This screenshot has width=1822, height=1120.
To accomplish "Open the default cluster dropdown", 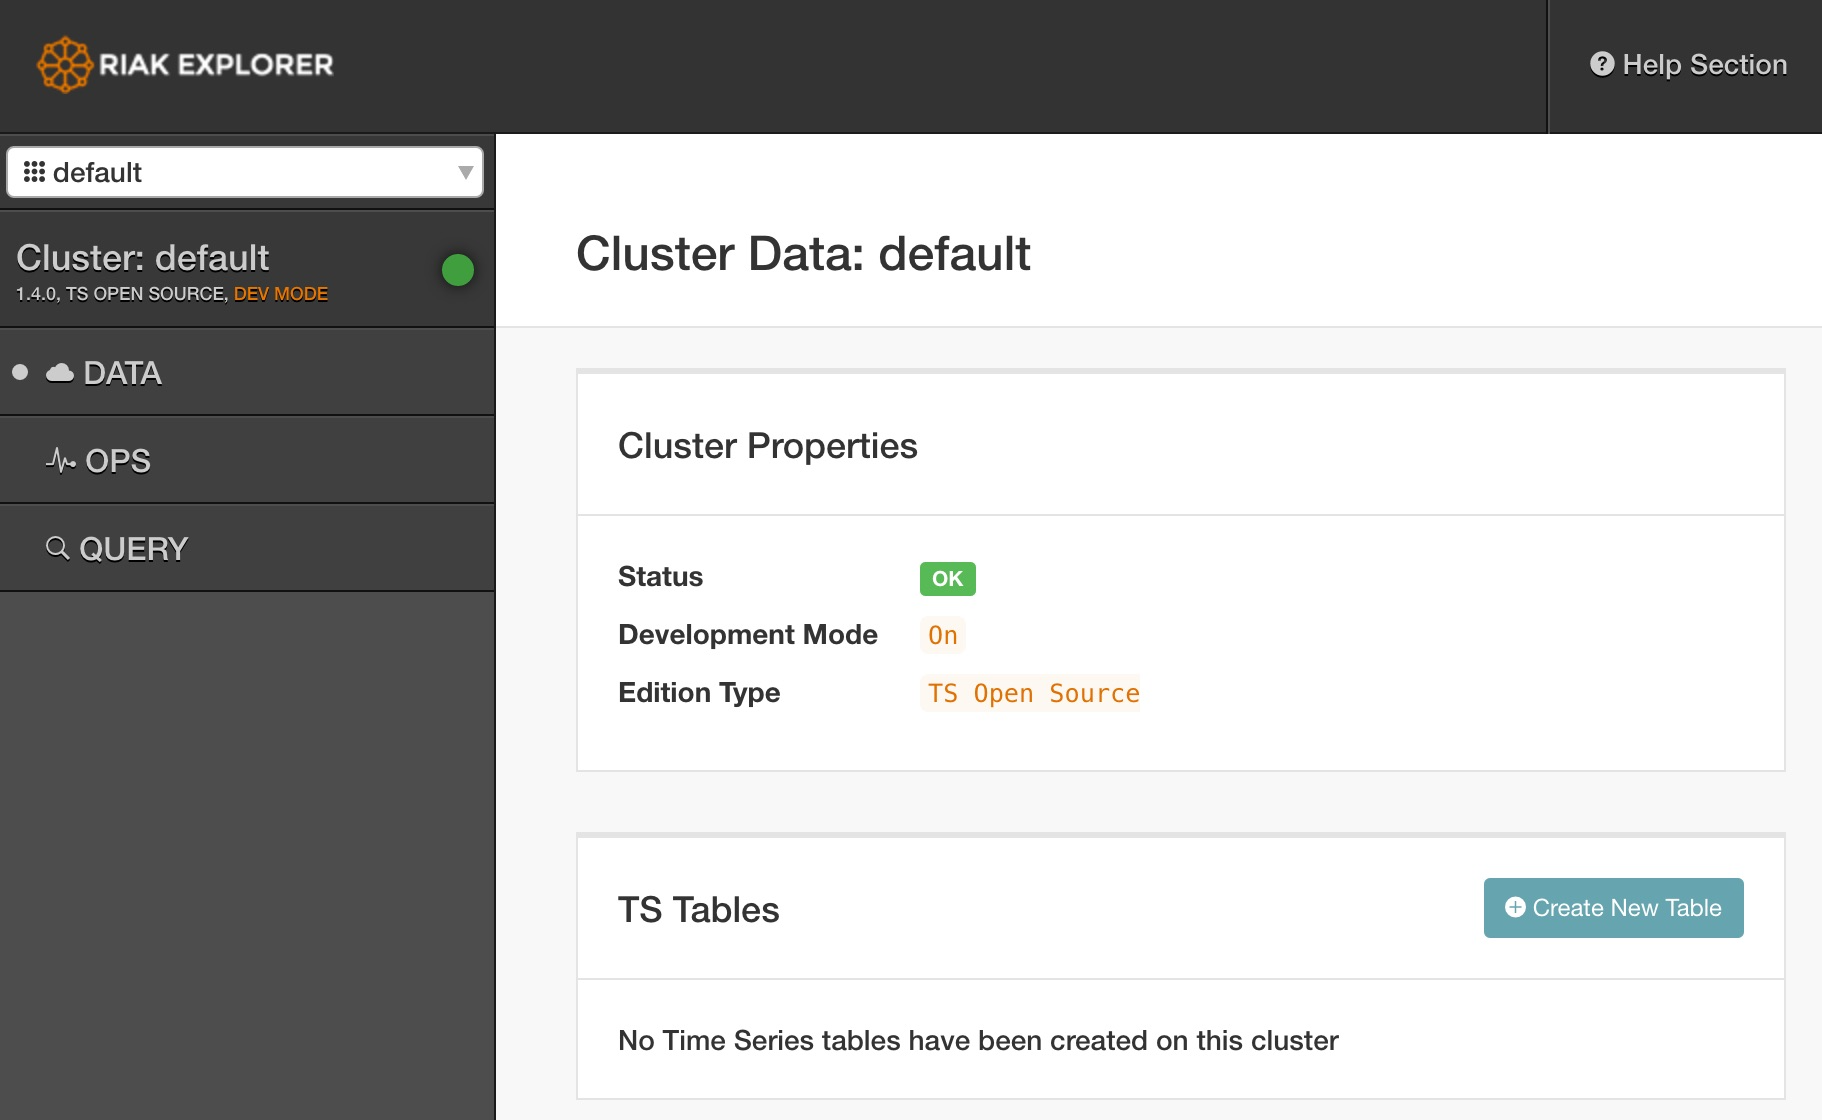I will (x=244, y=172).
